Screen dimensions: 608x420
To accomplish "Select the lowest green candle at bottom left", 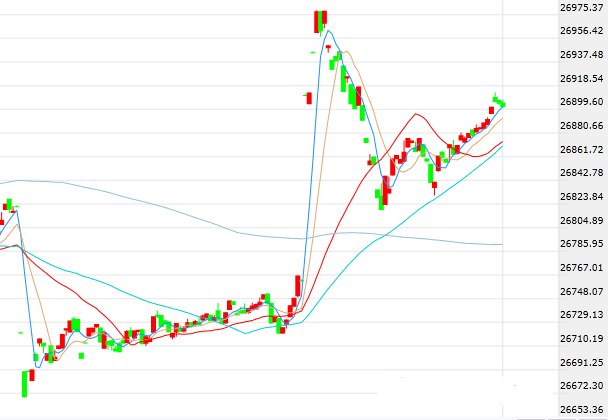I will 25,383.
